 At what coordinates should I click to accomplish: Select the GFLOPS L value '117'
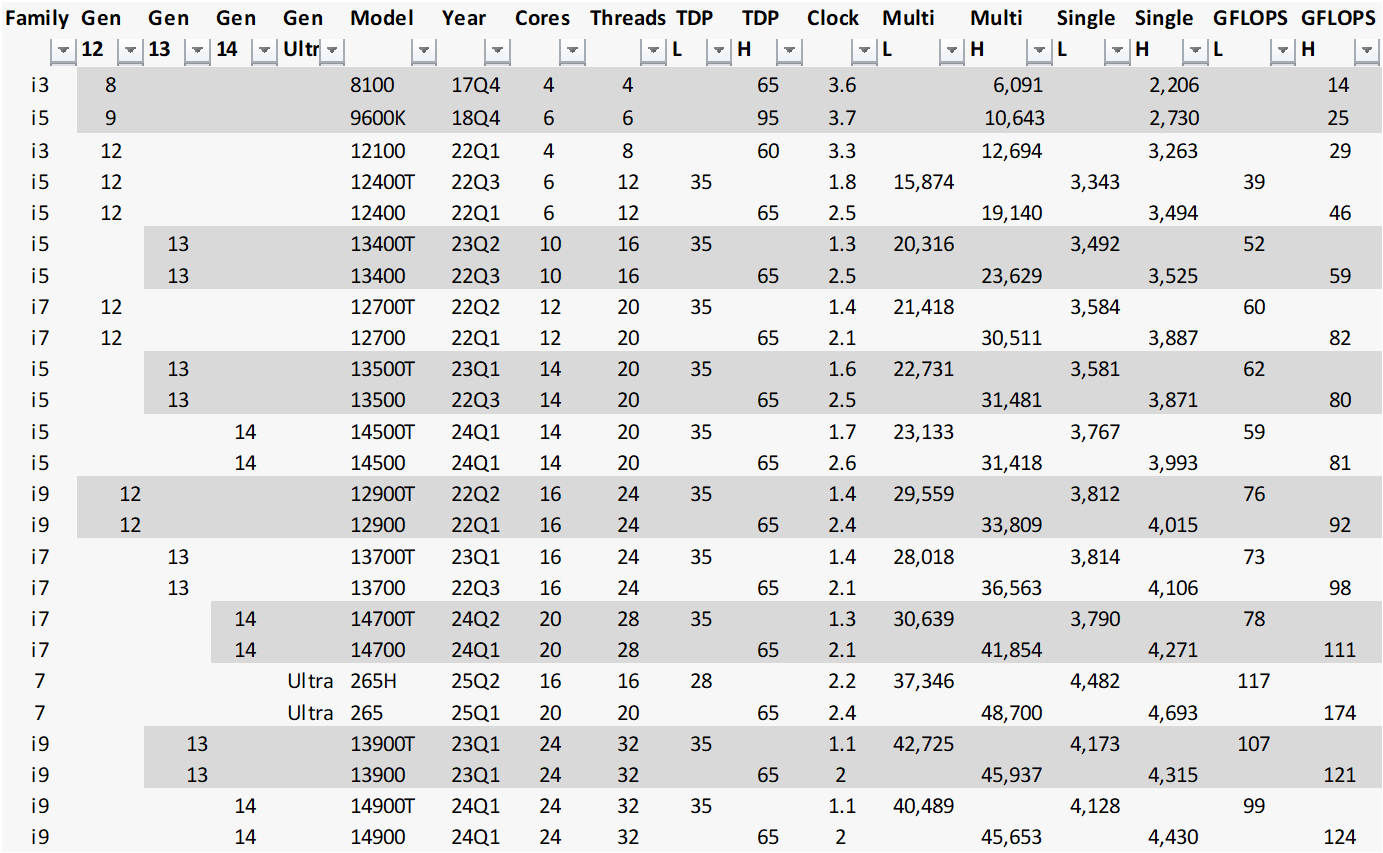pos(1254,682)
